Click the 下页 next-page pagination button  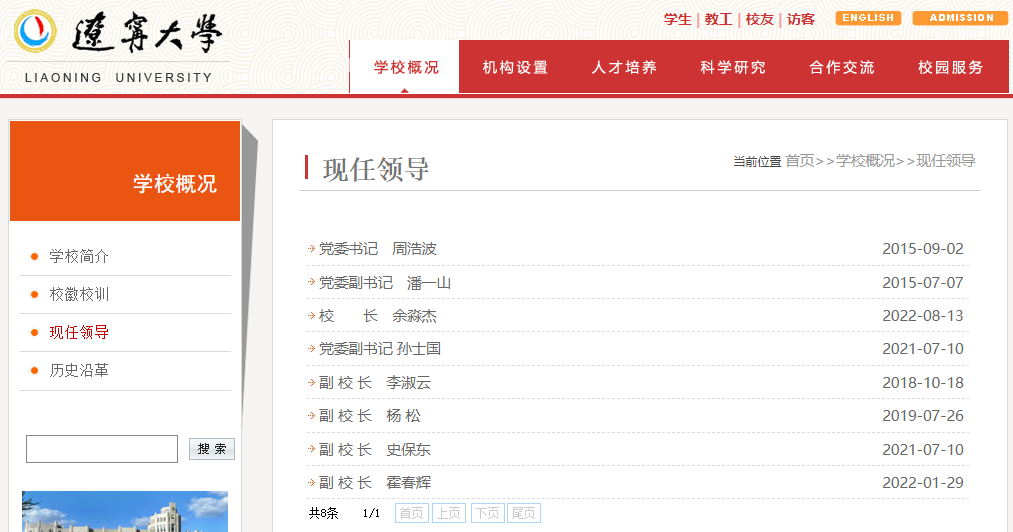pos(488,513)
